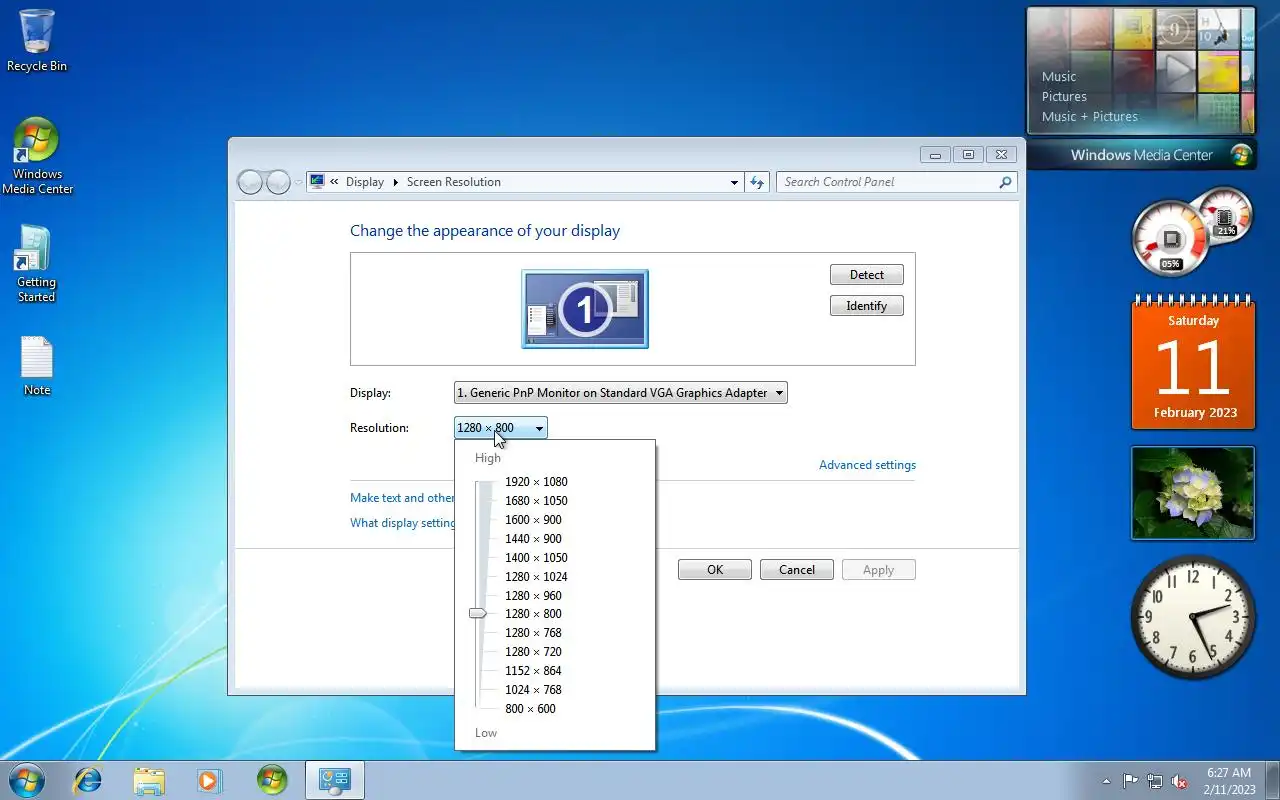Click the Identify button

point(867,306)
